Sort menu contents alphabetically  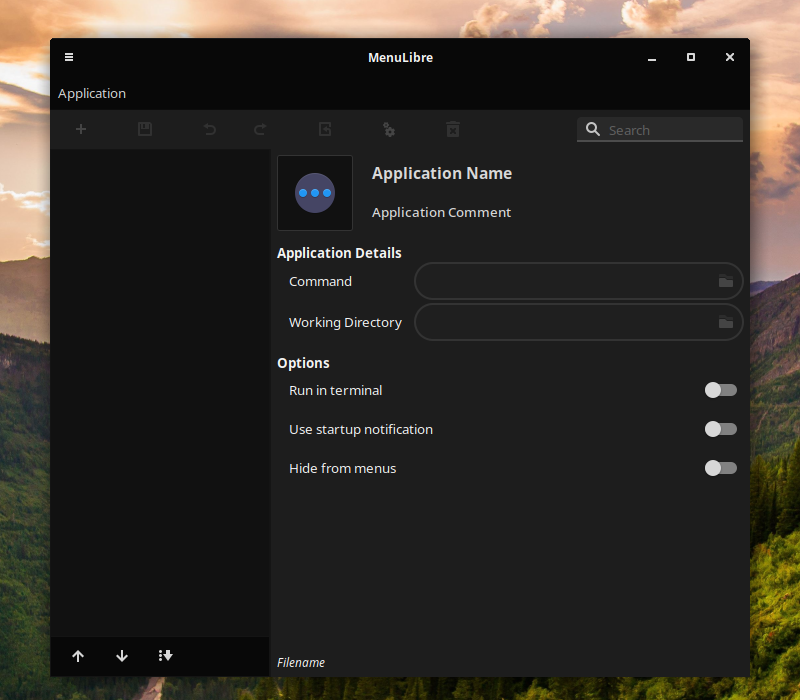[x=165, y=656]
